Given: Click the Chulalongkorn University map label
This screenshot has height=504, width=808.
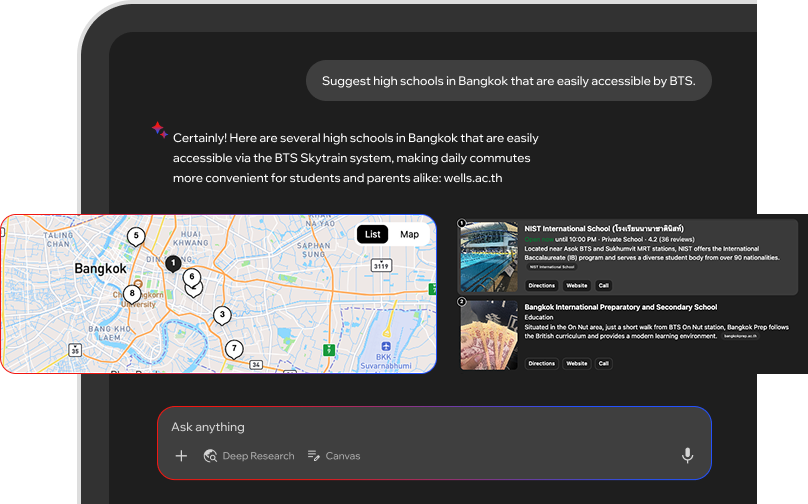Looking at the screenshot, I should click(138, 299).
